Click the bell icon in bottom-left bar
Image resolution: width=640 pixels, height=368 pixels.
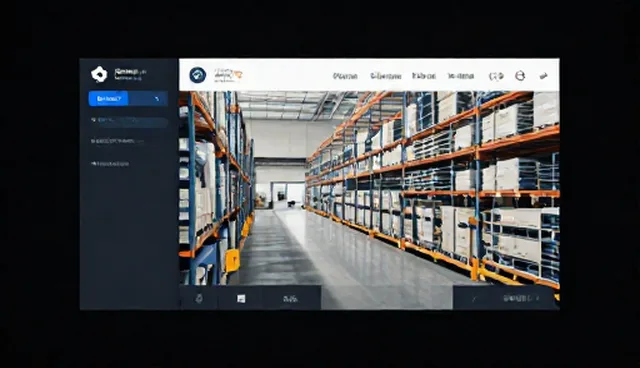pos(199,299)
